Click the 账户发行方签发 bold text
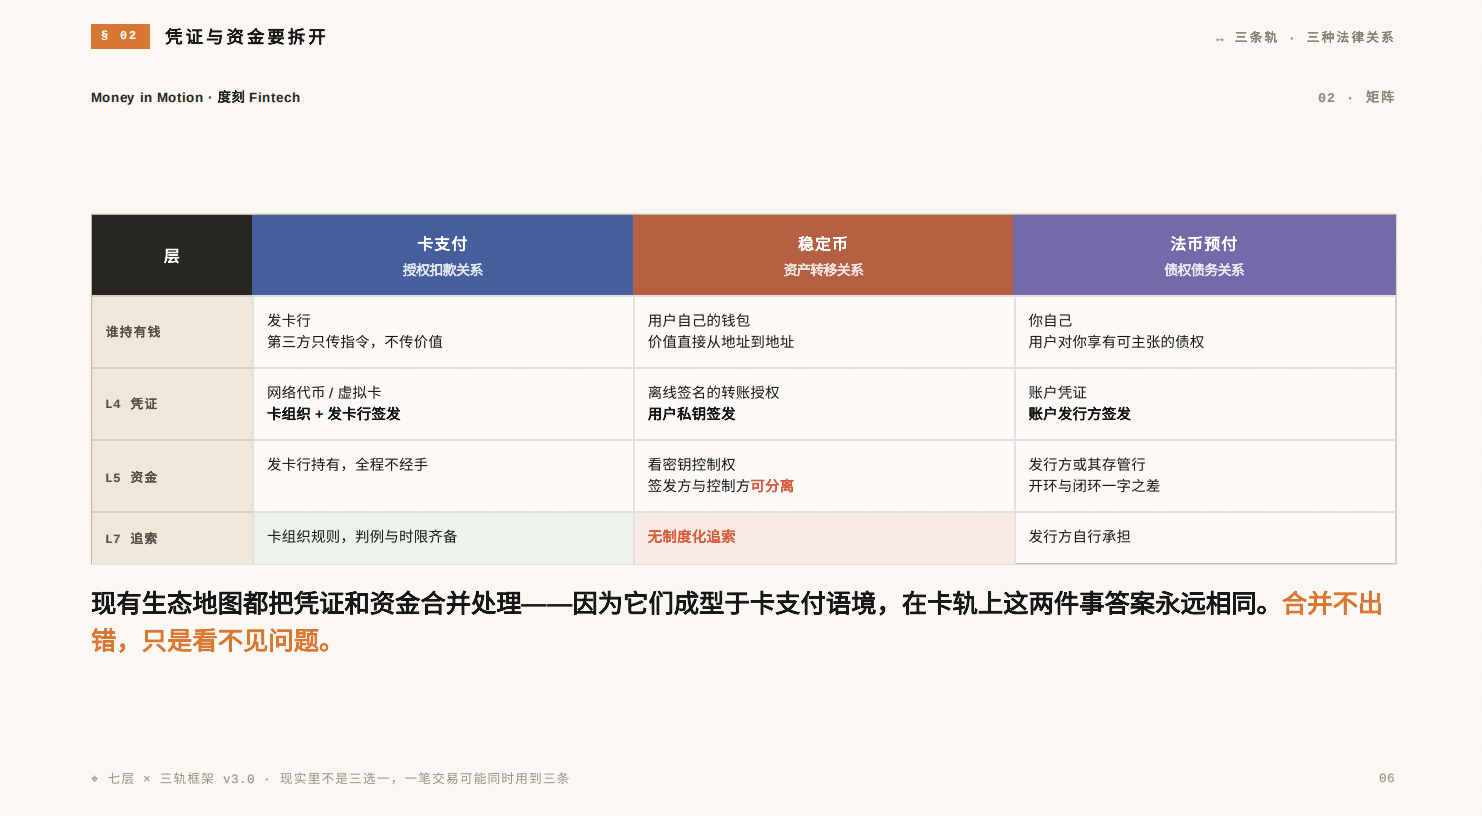The image size is (1482, 816). (x=1080, y=414)
